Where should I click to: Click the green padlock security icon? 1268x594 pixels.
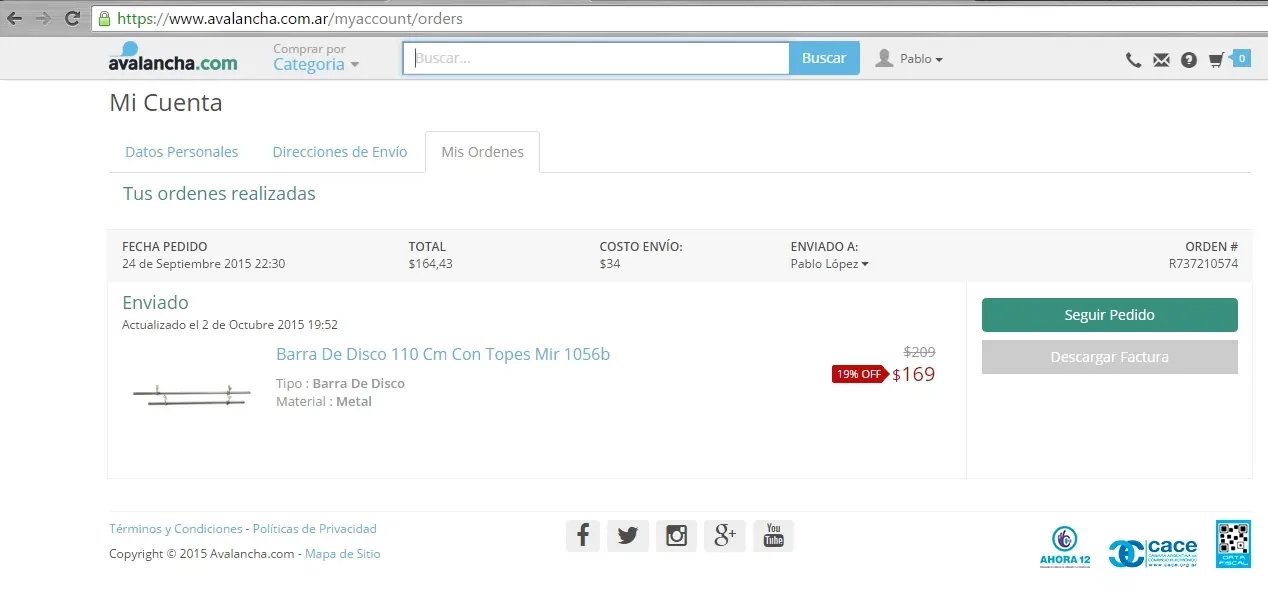(x=105, y=18)
